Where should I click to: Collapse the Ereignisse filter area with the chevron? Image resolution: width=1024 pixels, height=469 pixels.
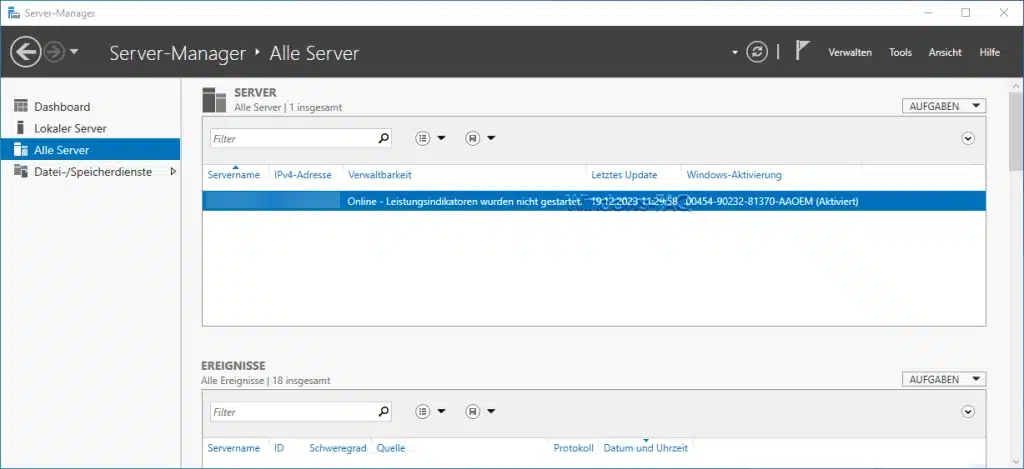[x=968, y=412]
